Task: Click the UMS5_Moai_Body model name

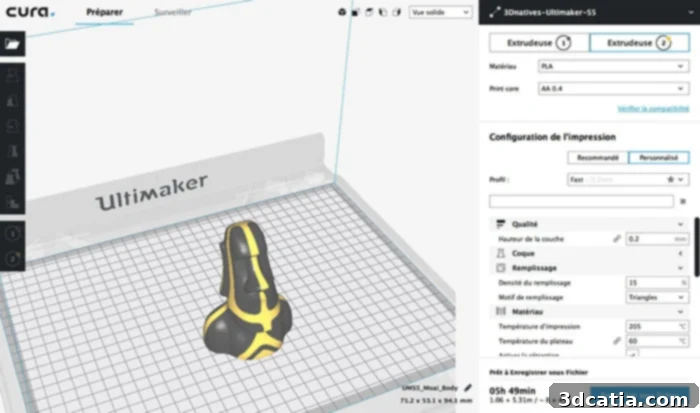Action: pos(429,388)
